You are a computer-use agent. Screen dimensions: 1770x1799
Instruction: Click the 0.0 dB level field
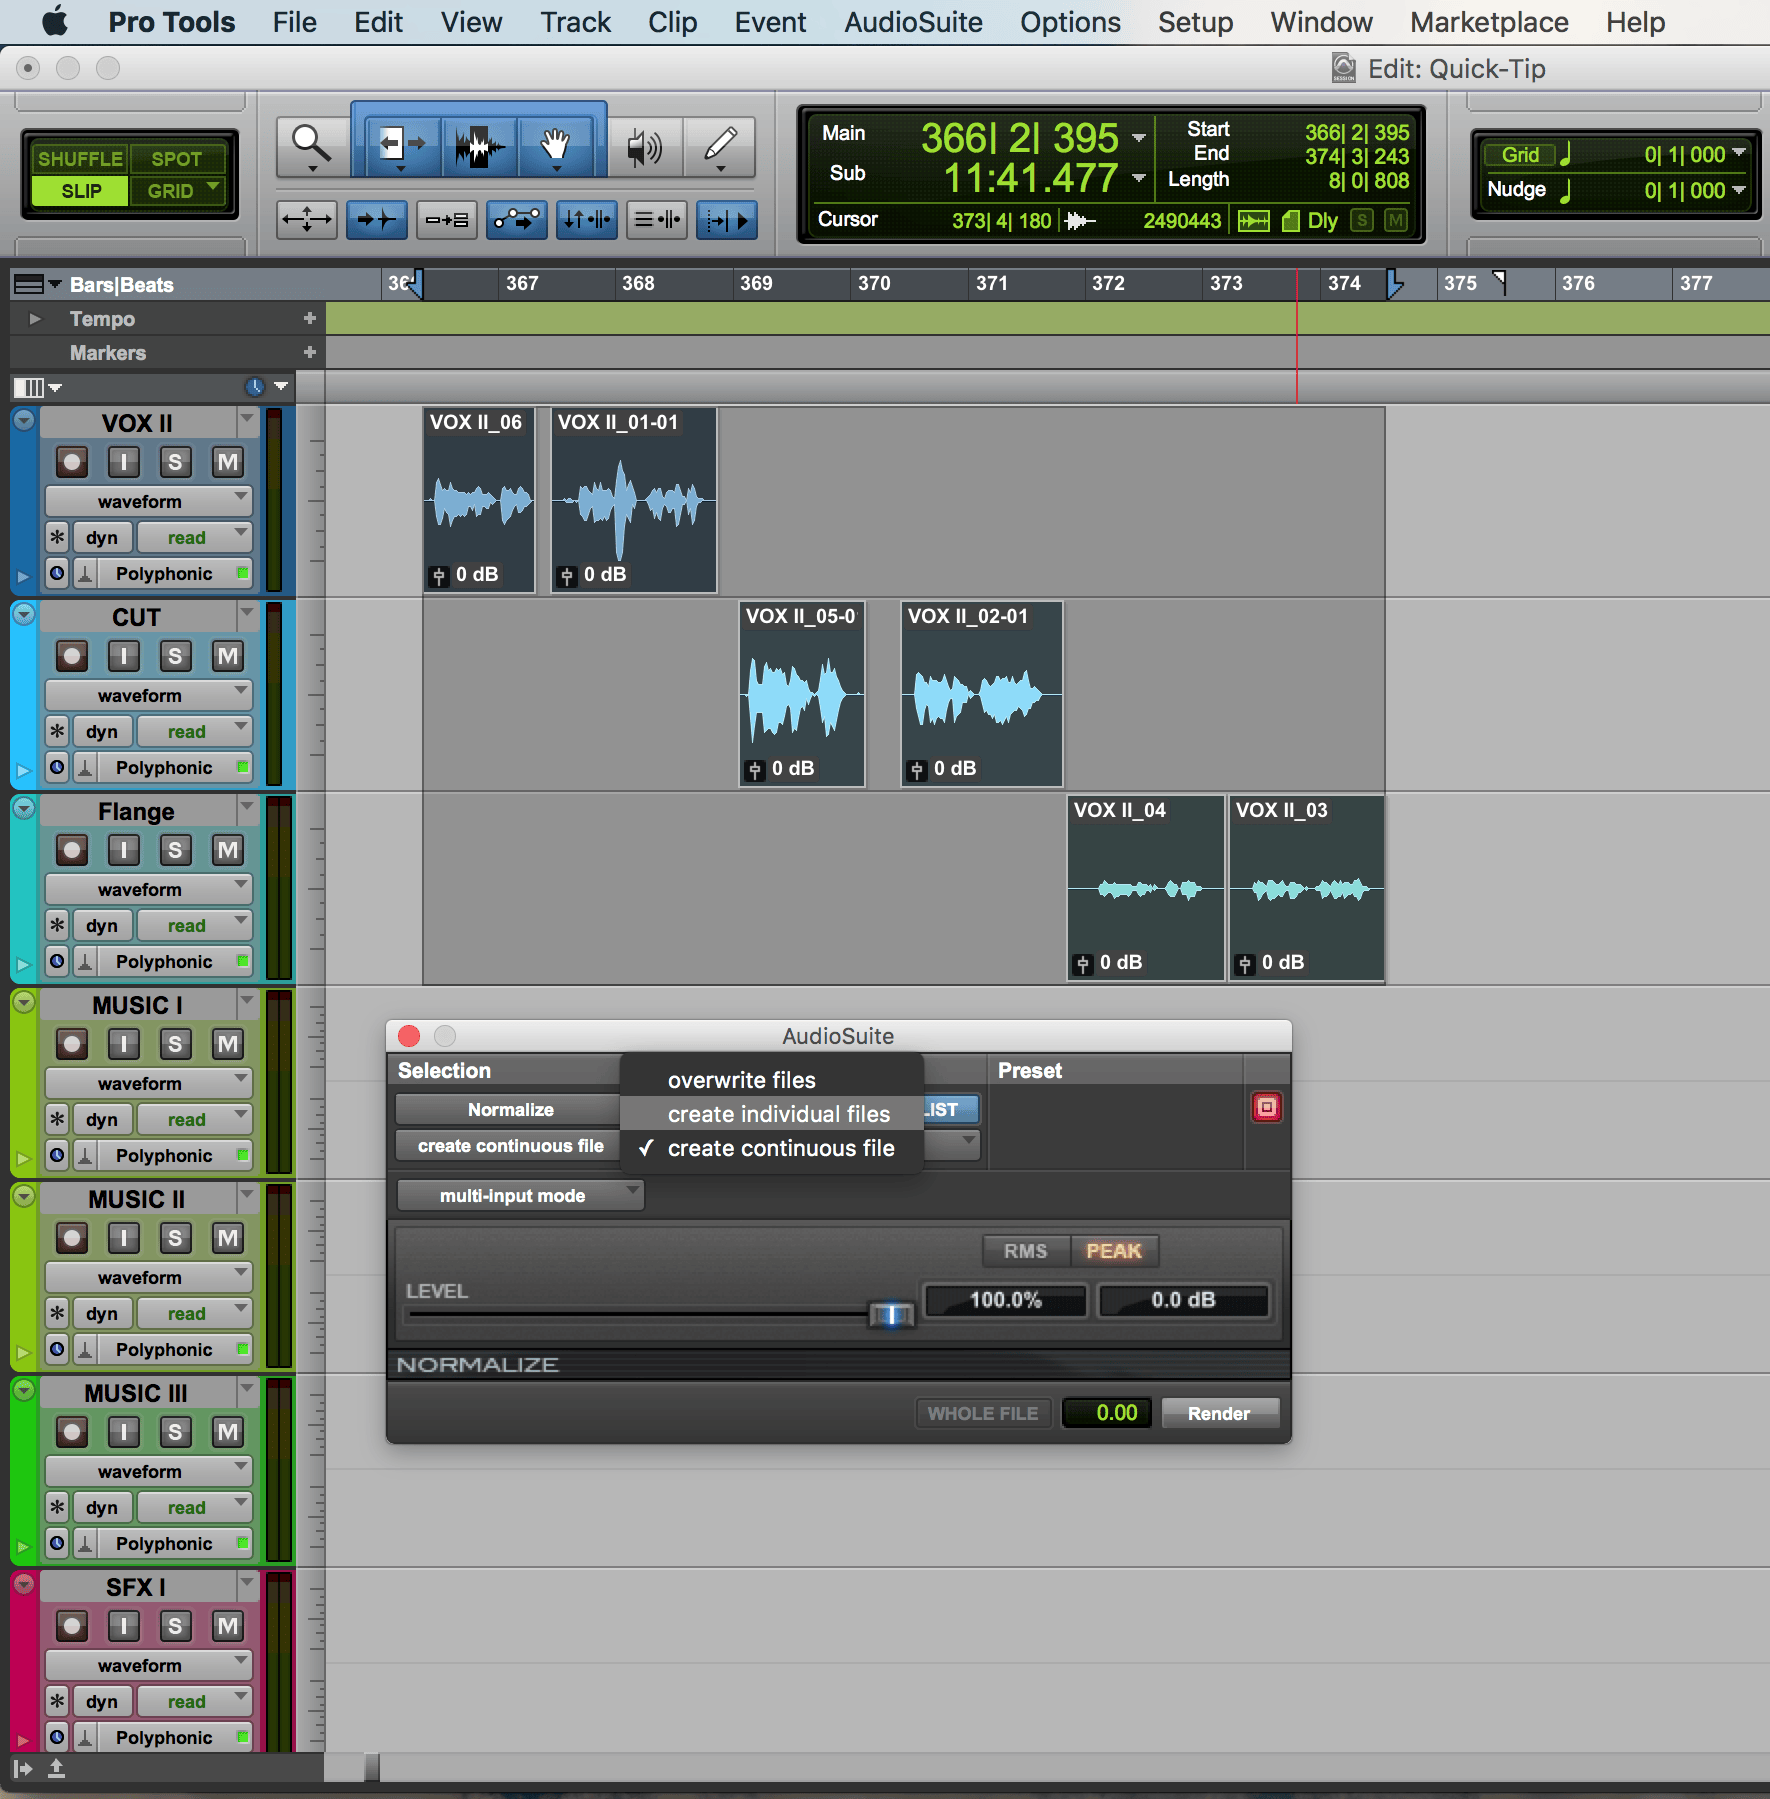coord(1183,1300)
